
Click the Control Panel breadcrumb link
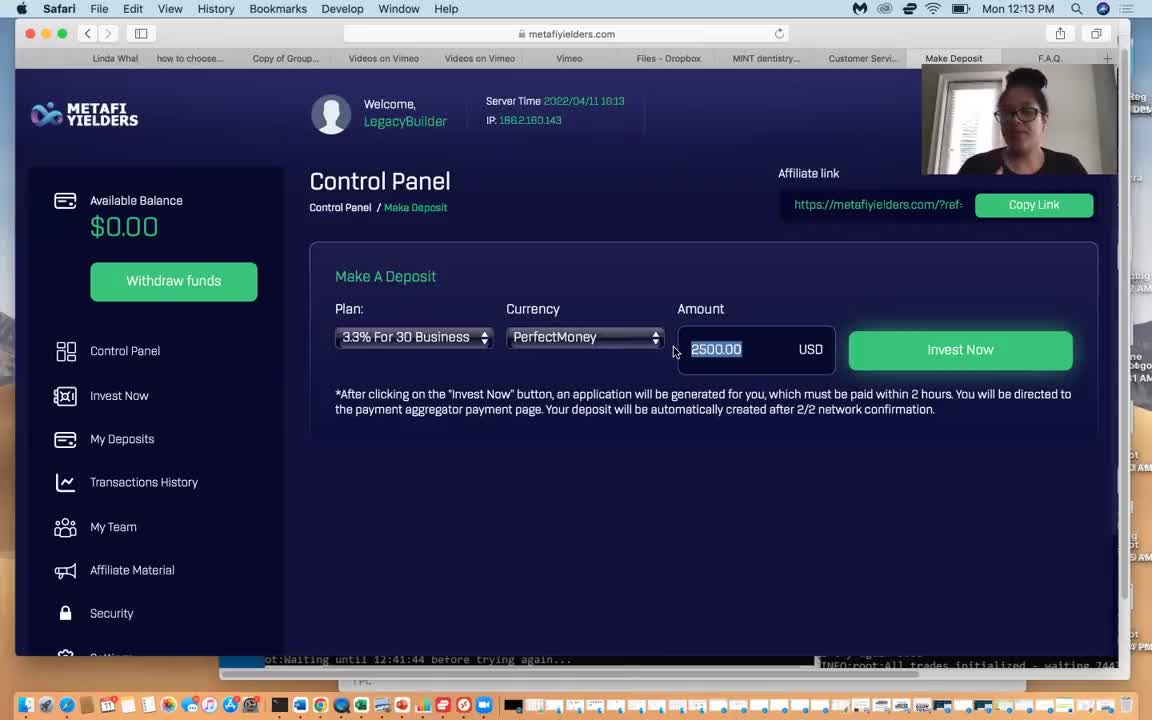(x=340, y=208)
